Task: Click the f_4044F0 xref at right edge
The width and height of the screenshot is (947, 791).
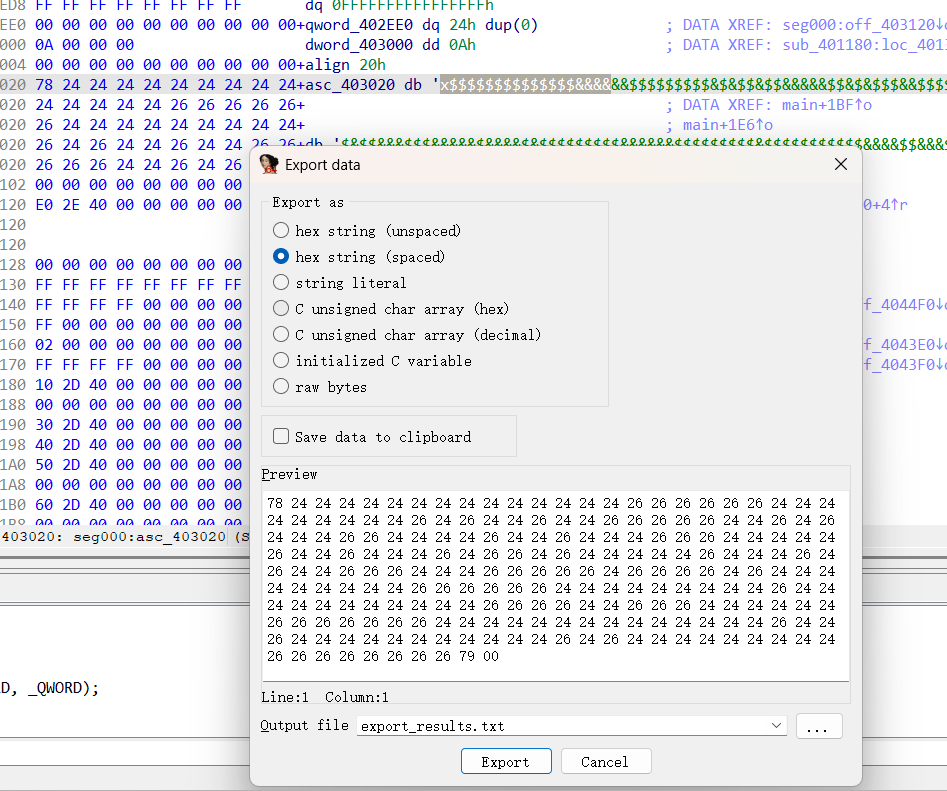Action: (904, 304)
